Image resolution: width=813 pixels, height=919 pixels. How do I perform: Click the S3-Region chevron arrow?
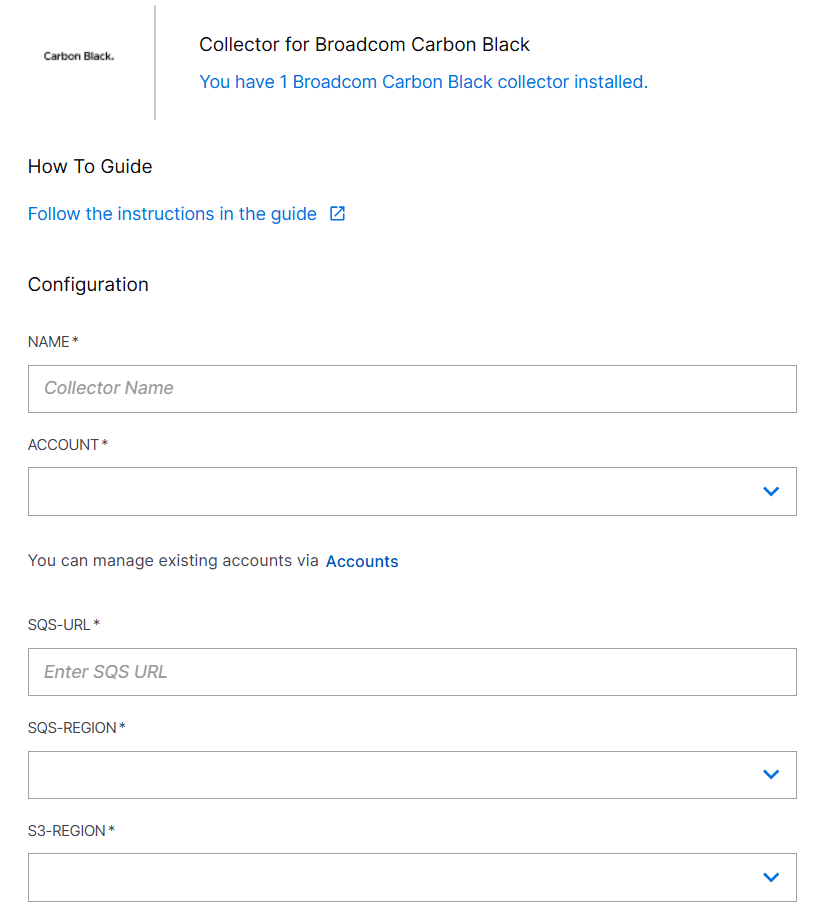770,877
